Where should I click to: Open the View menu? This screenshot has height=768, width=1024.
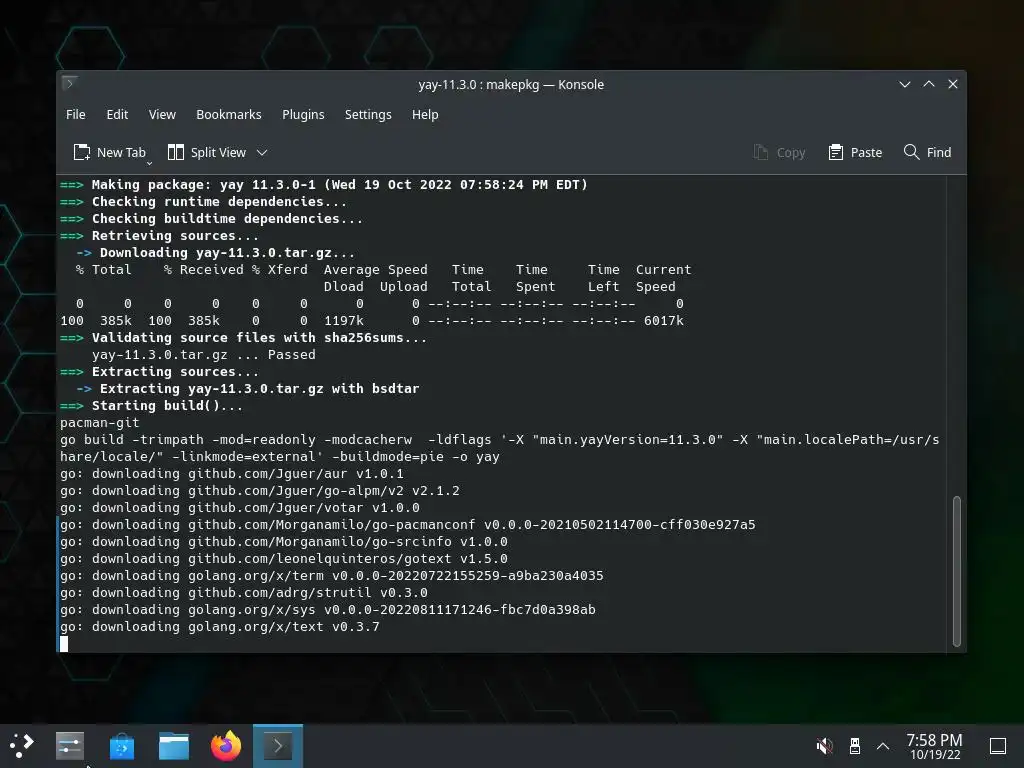tap(162, 114)
